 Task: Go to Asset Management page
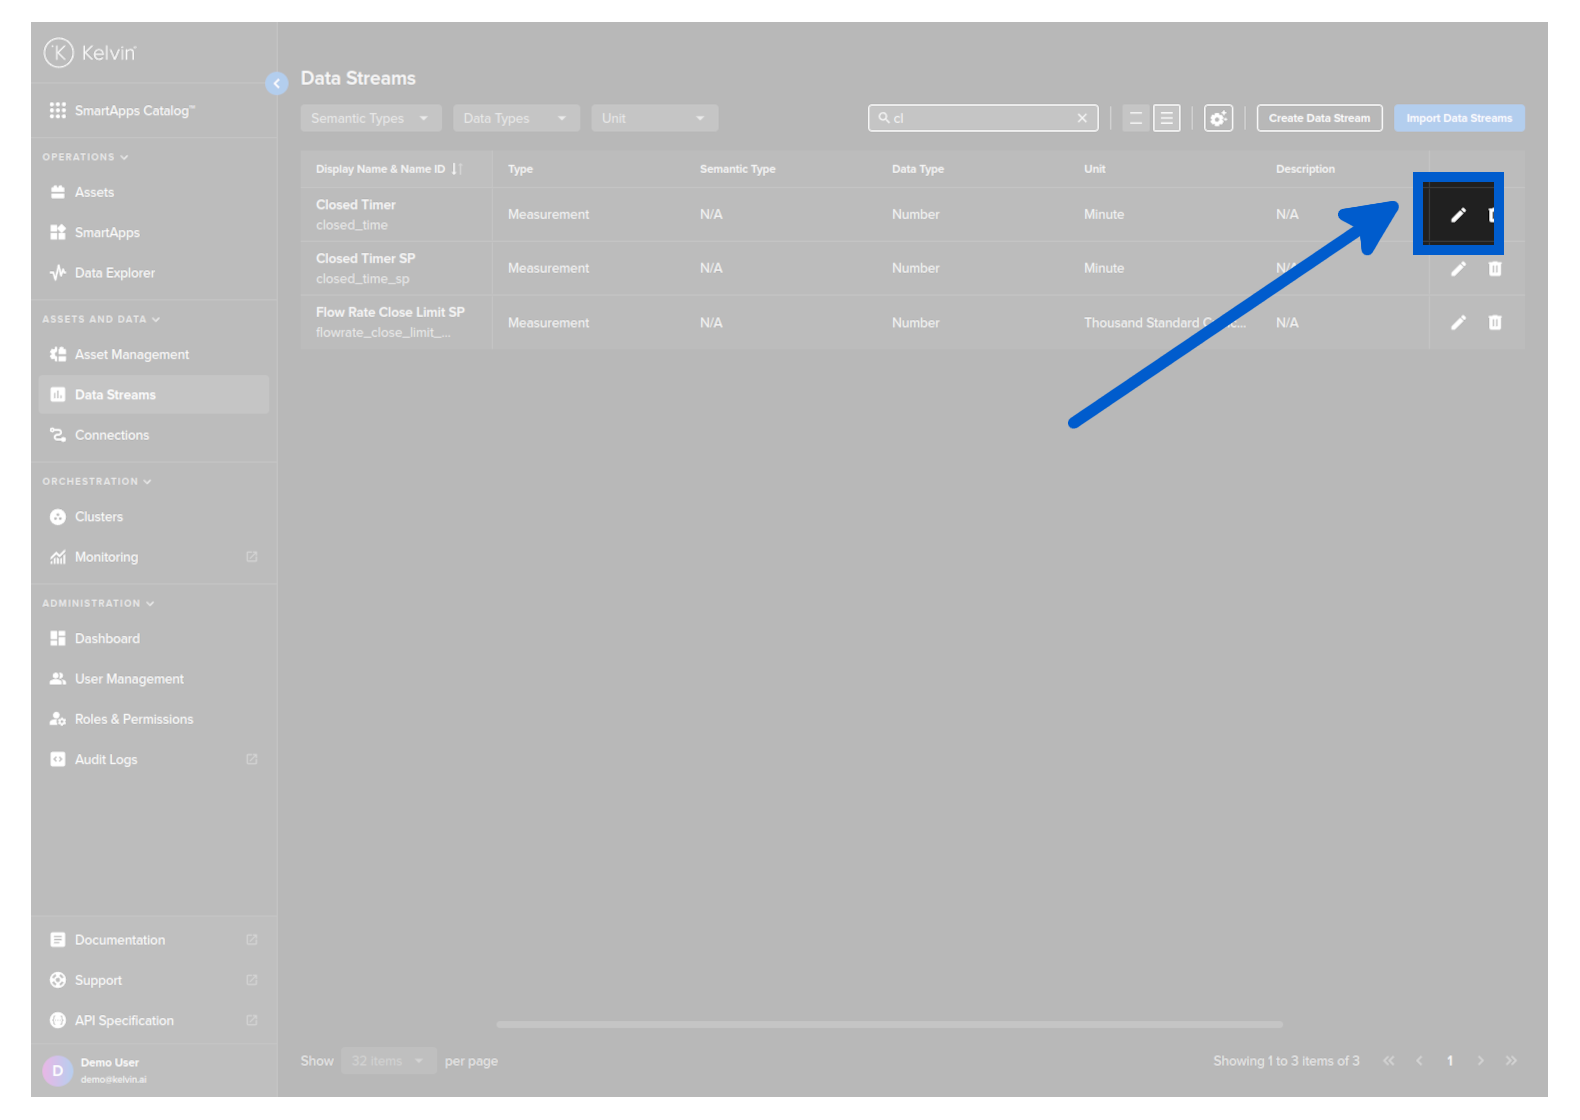tap(131, 355)
